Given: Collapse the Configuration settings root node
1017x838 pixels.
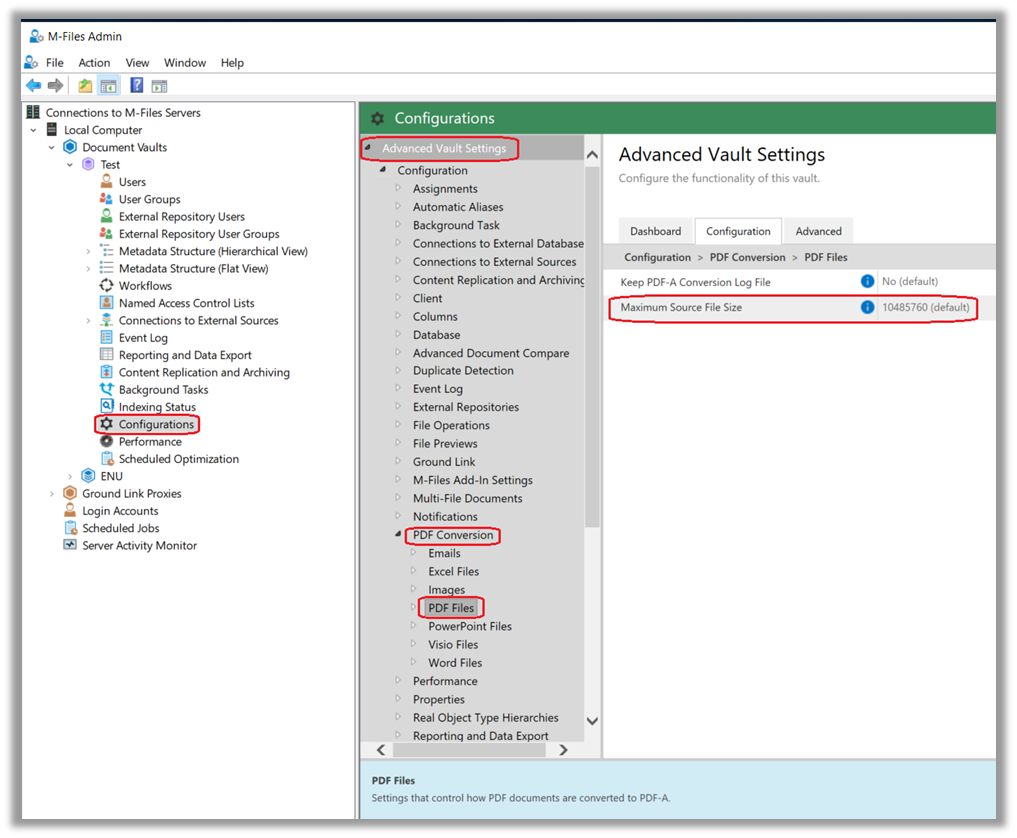Looking at the screenshot, I should (x=383, y=169).
